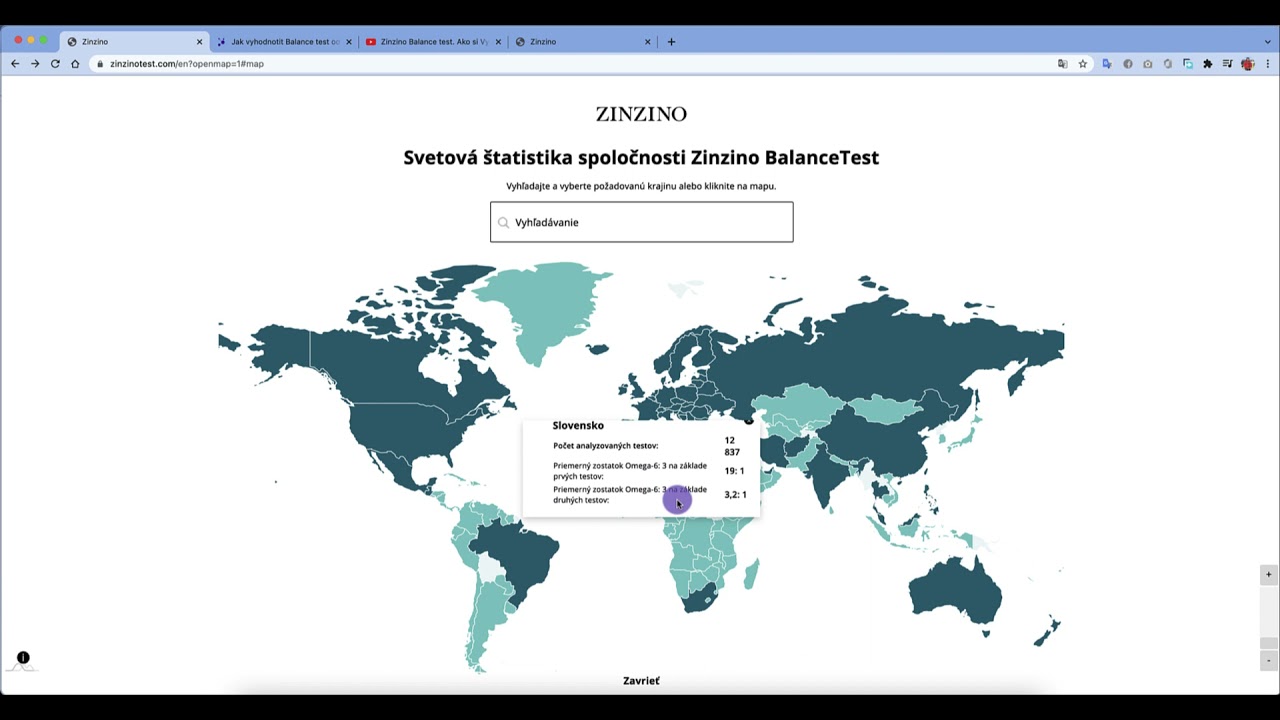The image size is (1280, 720).
Task: Select Australia on the map
Action: pyautogui.click(x=955, y=590)
